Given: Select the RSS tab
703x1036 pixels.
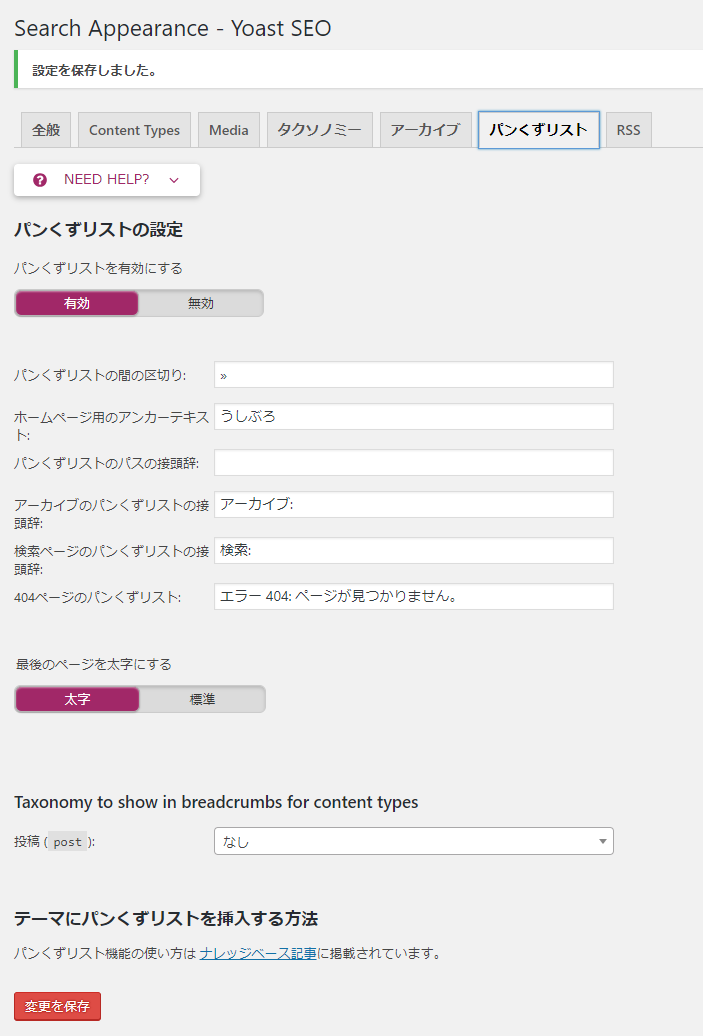Looking at the screenshot, I should point(628,130).
